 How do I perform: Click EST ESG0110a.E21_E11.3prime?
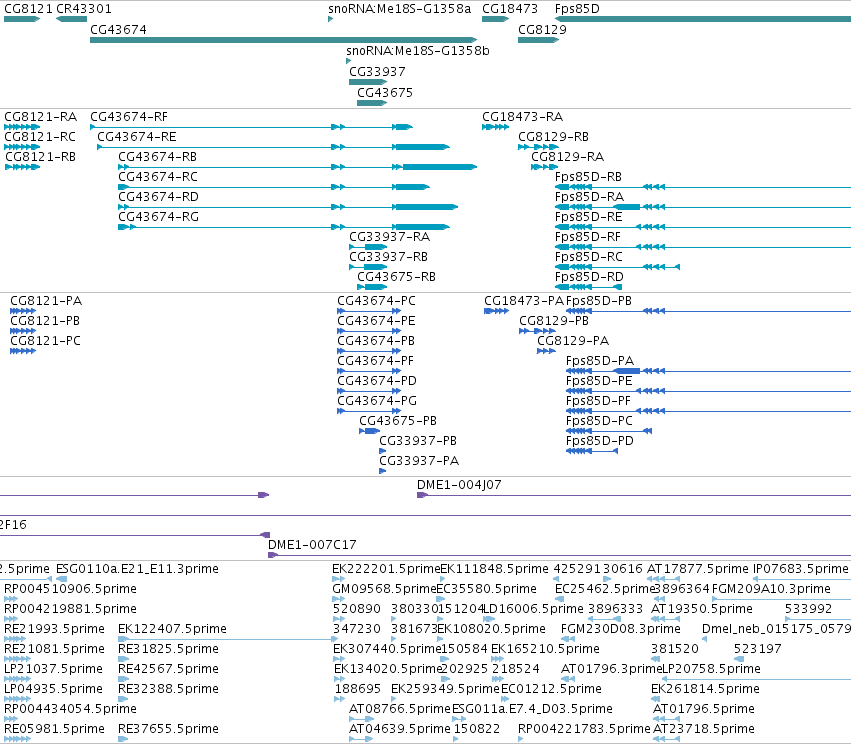pos(137,569)
